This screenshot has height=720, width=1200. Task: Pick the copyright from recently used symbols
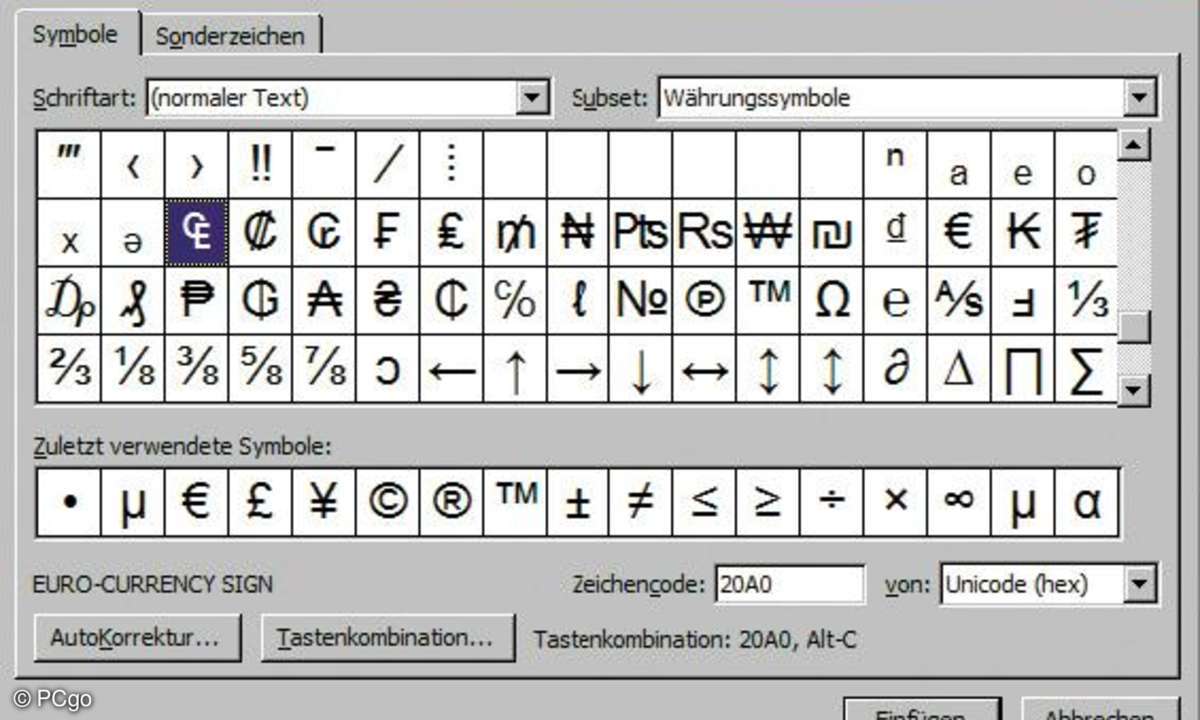coord(388,502)
